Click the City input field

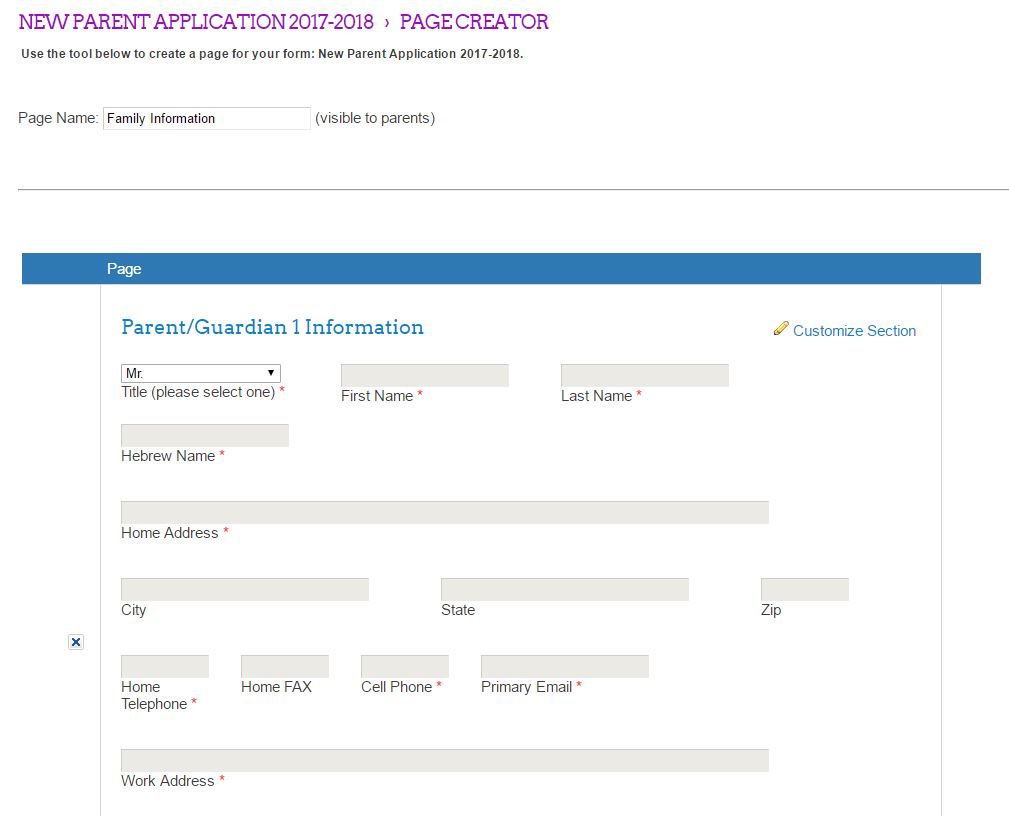(244, 590)
